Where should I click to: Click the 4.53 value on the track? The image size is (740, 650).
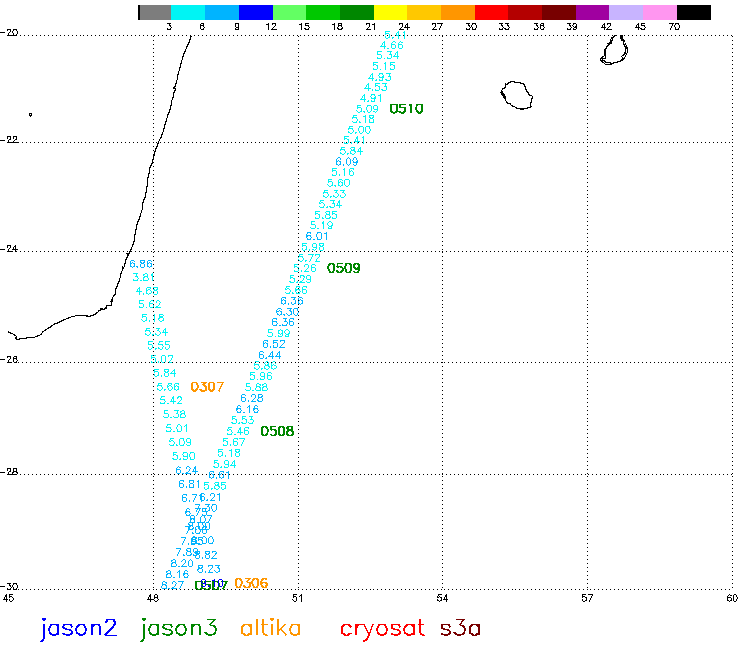point(376,87)
